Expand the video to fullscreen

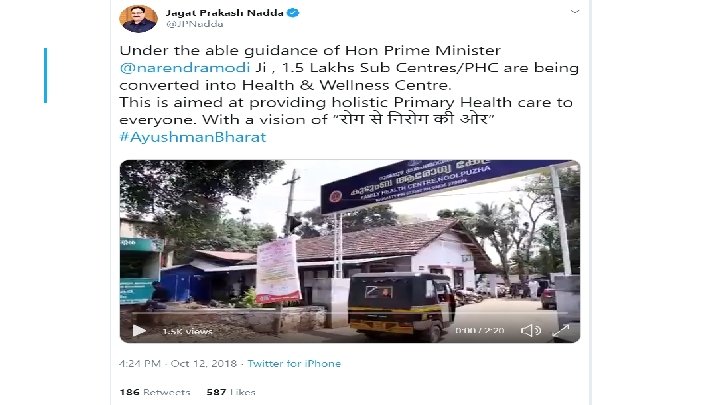pyautogui.click(x=561, y=330)
